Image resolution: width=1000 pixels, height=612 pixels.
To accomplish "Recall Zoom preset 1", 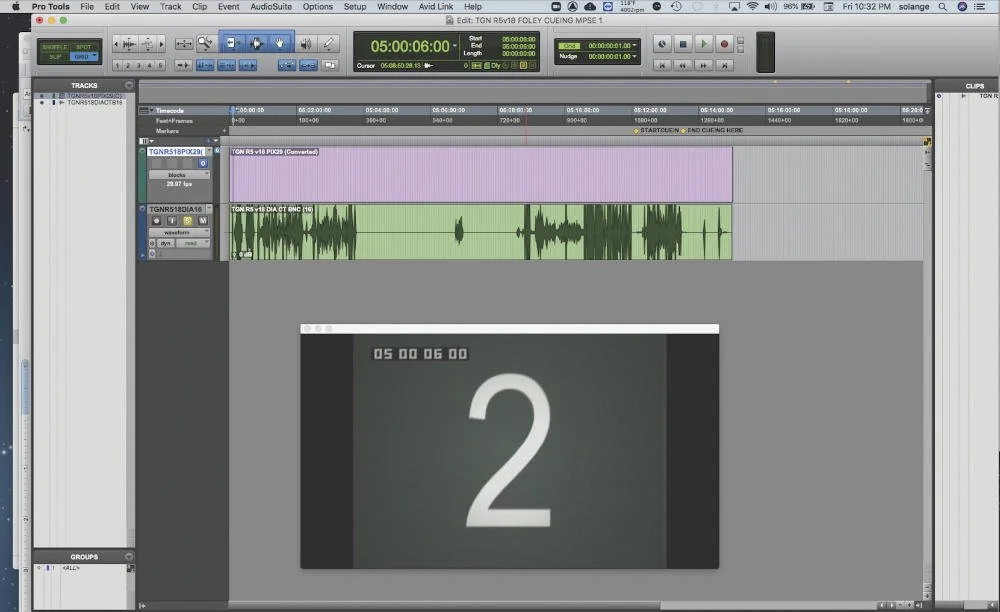I will tap(117, 66).
